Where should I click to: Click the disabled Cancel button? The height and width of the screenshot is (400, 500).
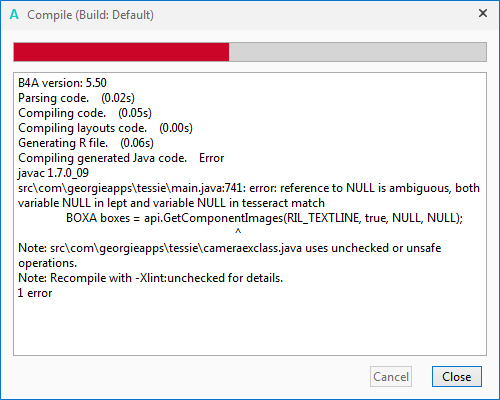coord(391,377)
